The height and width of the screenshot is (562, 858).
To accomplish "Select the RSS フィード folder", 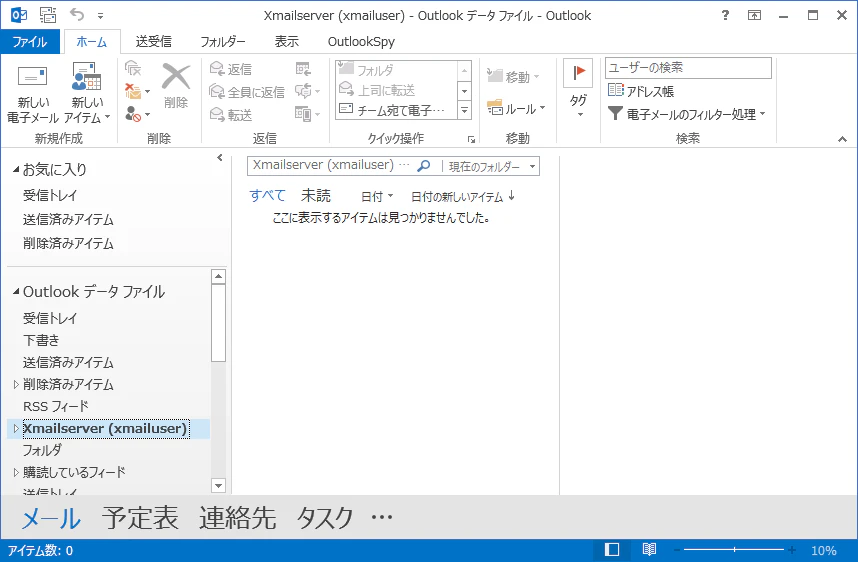I will (x=56, y=406).
